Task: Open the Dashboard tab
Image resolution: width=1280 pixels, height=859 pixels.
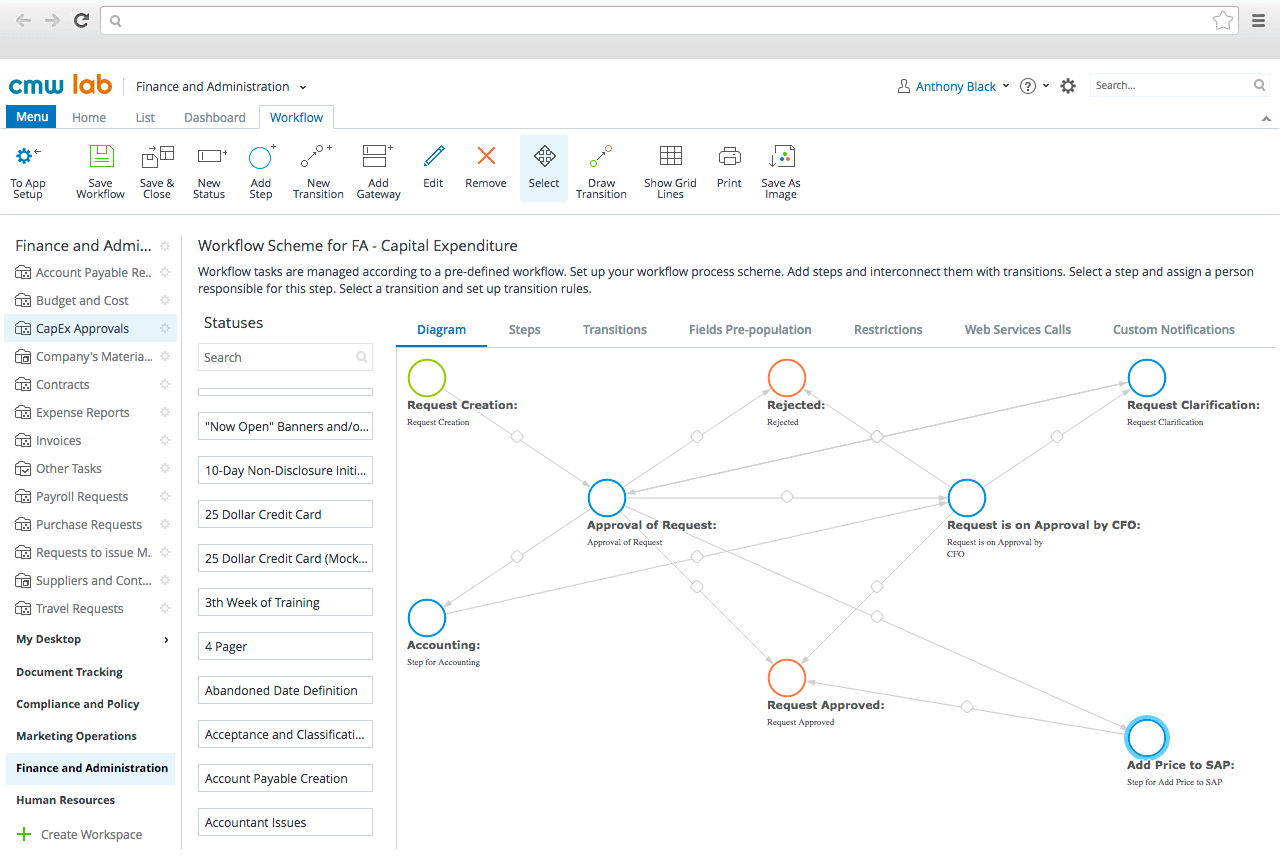Action: pos(215,118)
